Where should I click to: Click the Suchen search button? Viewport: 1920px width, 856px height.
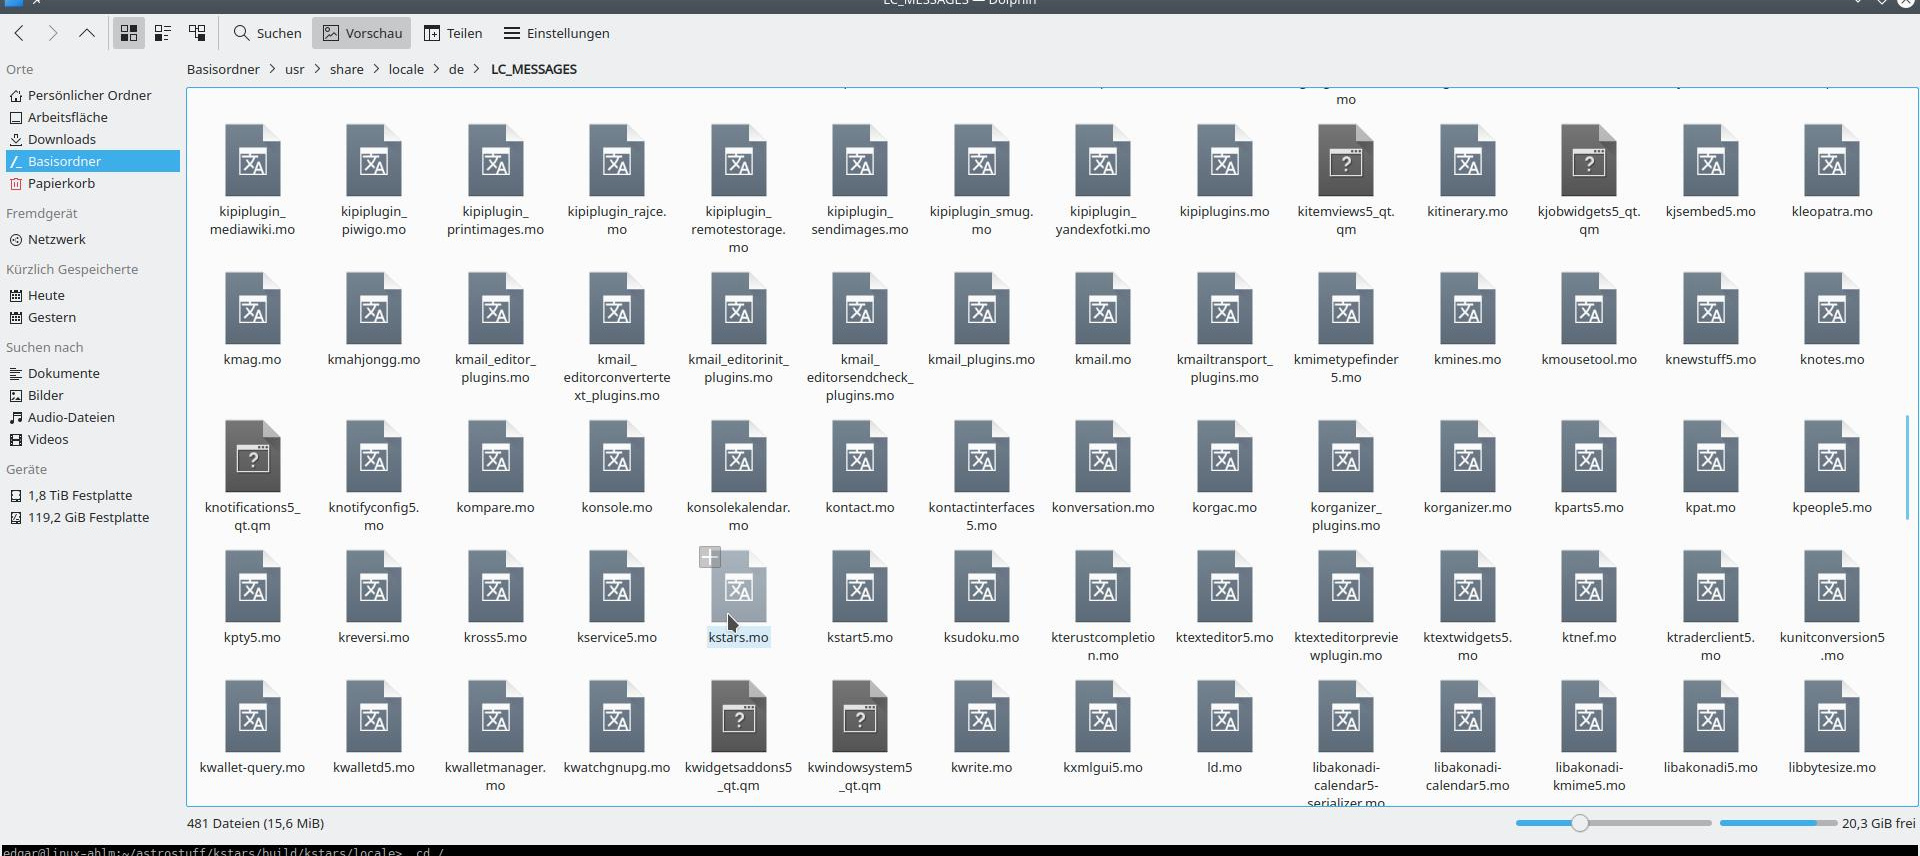(x=267, y=33)
